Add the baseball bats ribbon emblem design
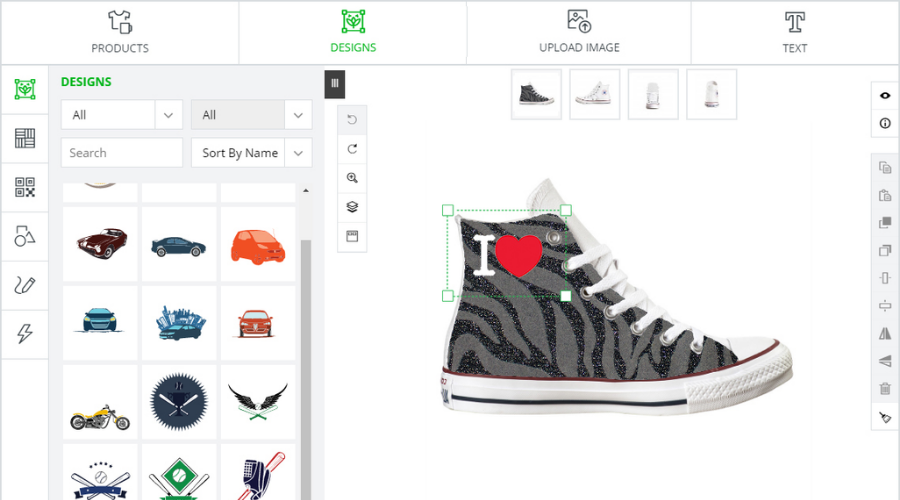The width and height of the screenshot is (900, 500). point(100,472)
